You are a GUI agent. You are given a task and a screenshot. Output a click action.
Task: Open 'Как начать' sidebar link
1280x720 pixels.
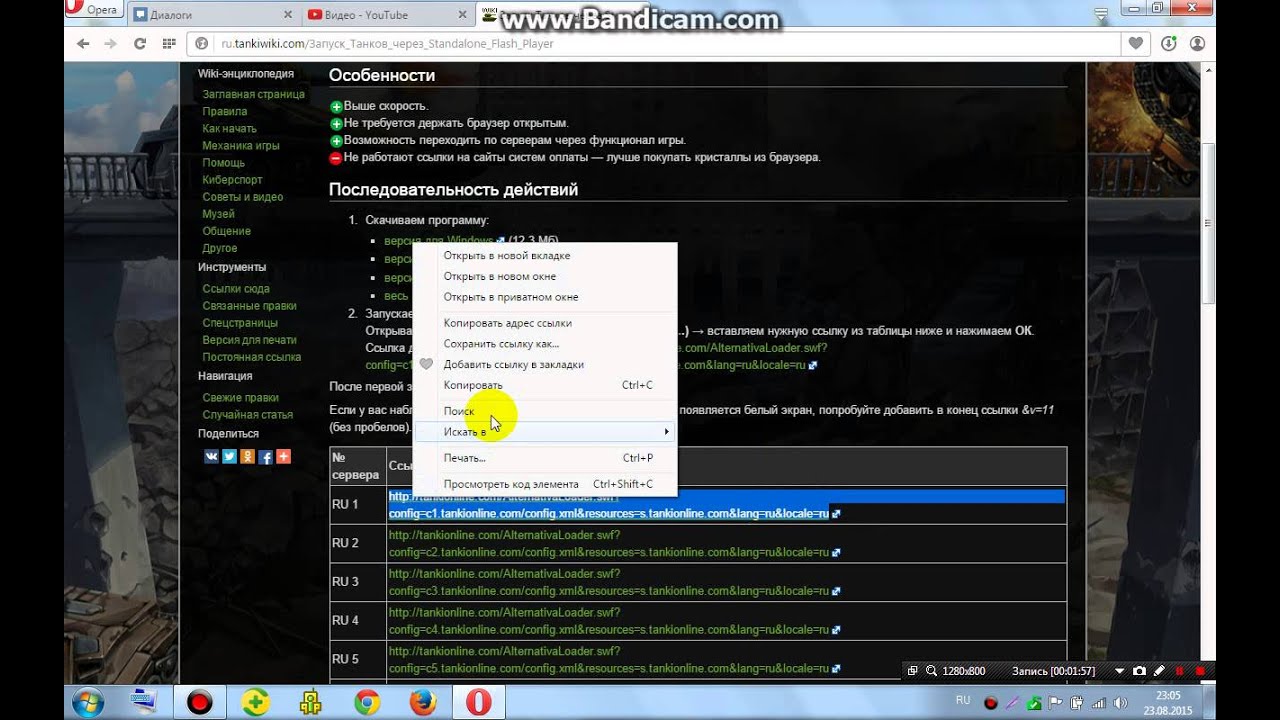229,128
